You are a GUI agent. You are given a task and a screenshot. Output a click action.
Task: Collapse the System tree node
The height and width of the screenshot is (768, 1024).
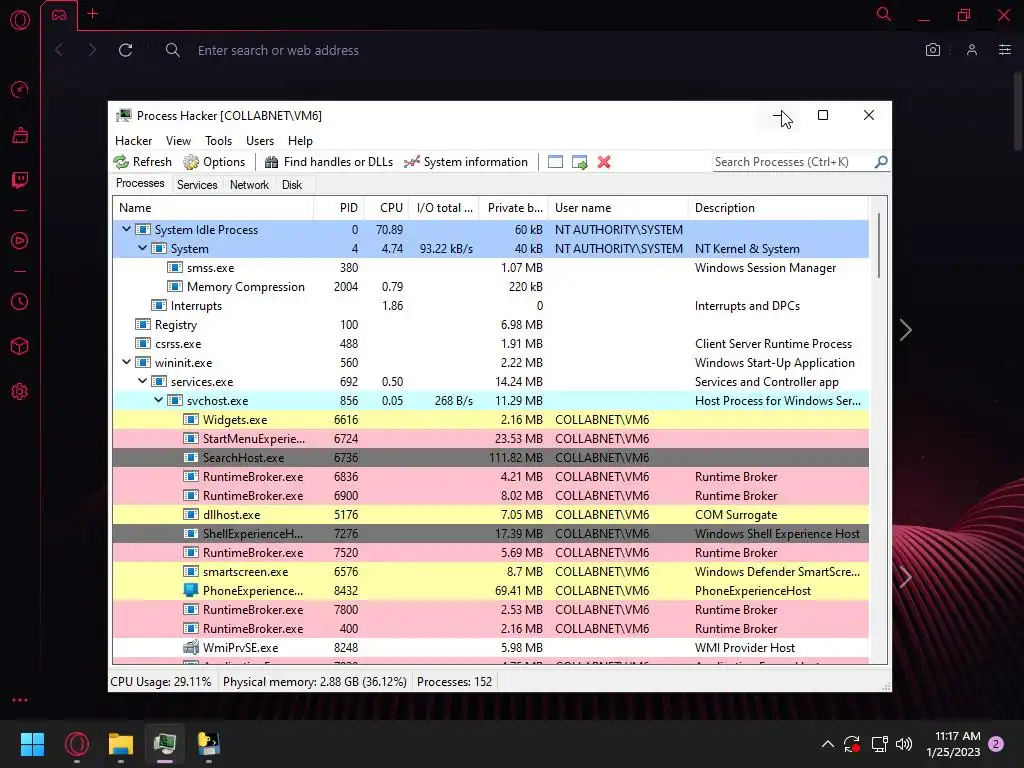click(x=142, y=248)
